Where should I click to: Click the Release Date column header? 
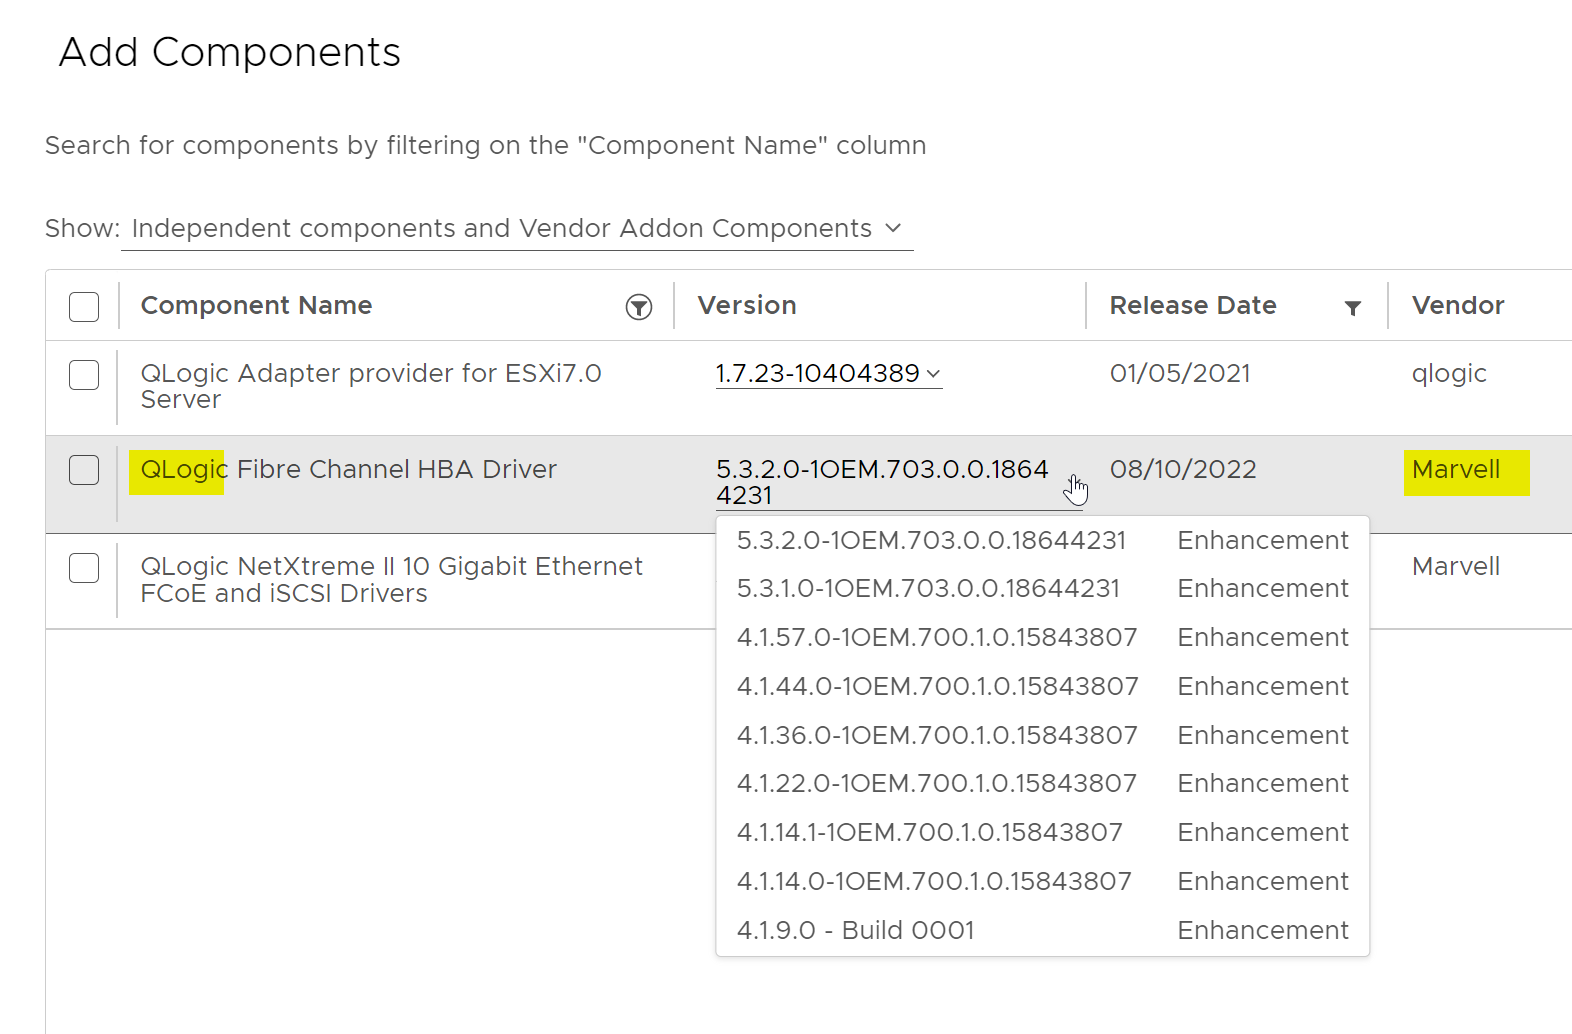coord(1193,306)
